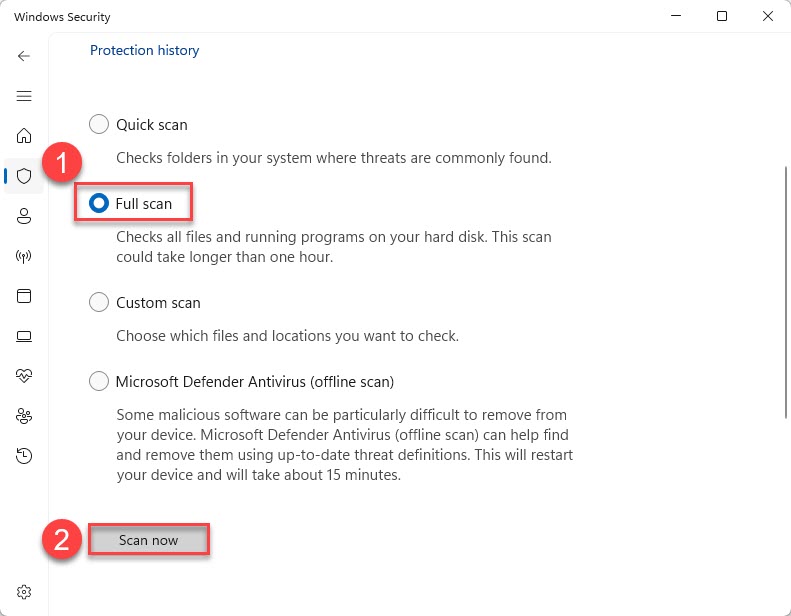
Task: Choose the Custom scan option
Action: [x=99, y=302]
